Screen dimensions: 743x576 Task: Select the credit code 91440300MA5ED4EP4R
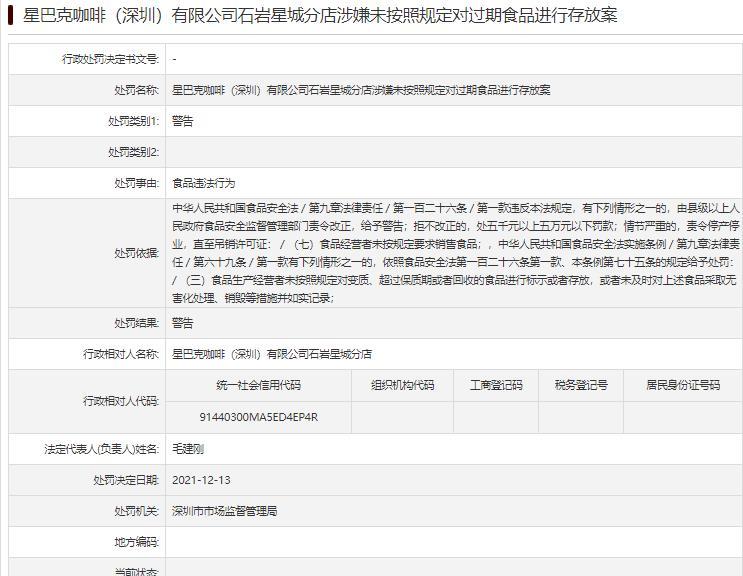pyautogui.click(x=259, y=417)
